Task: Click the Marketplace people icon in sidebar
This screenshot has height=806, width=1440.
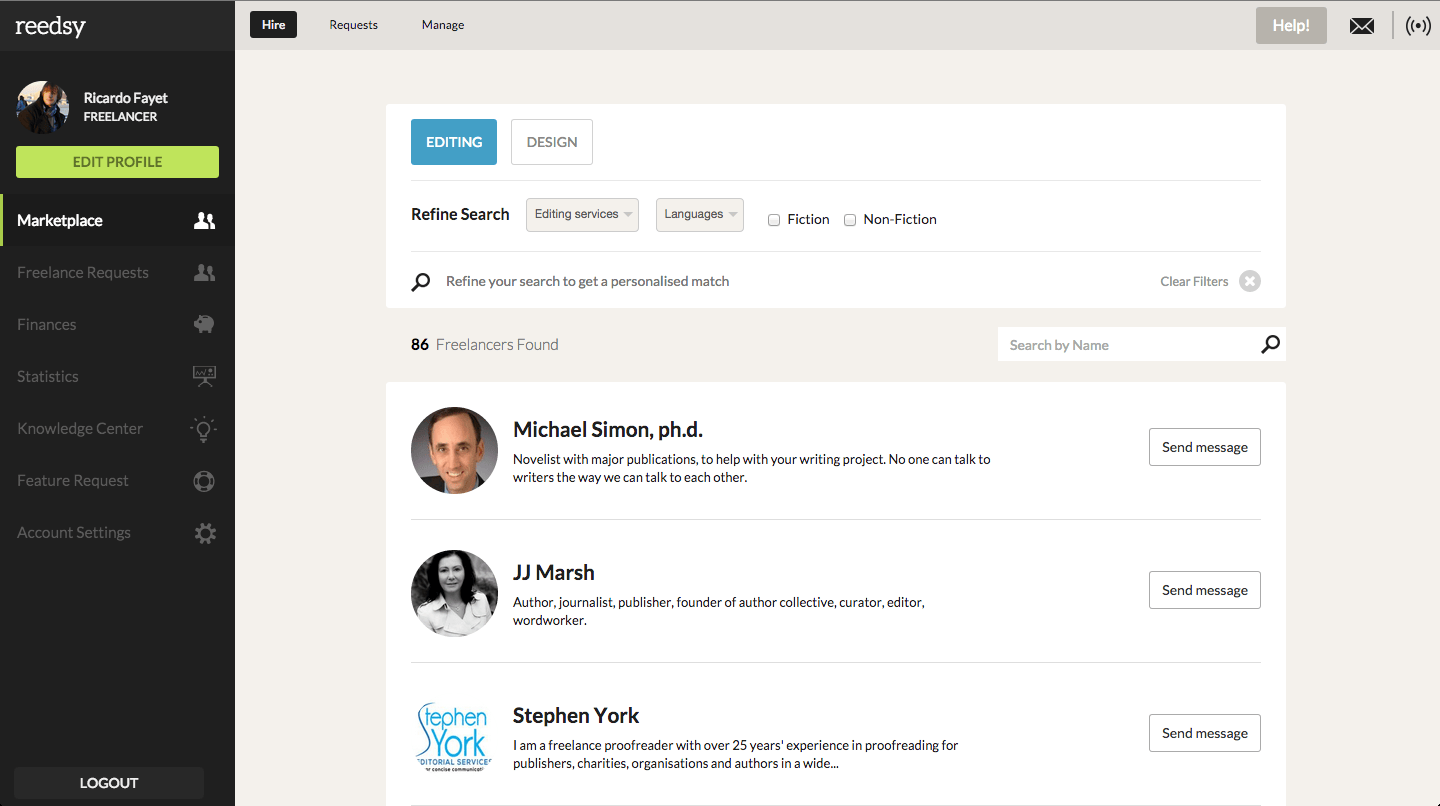Action: click(204, 221)
